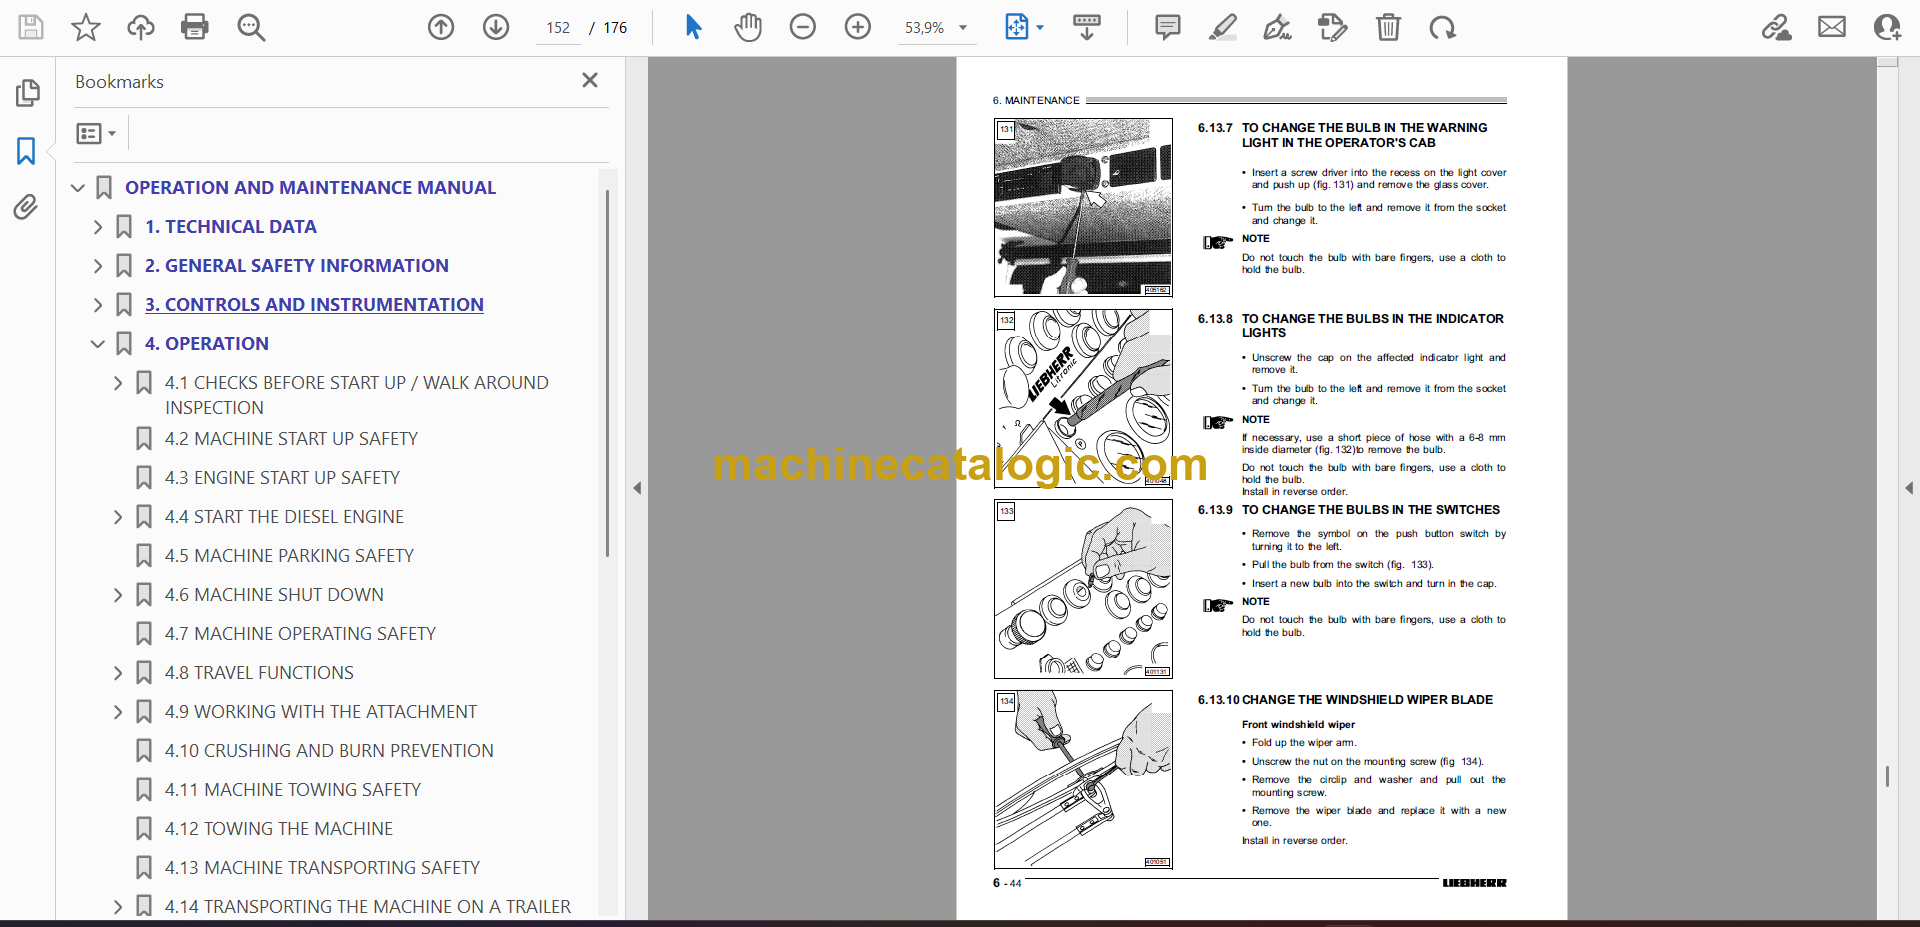Expand 4.1 Checks Before Start Up
This screenshot has width=1920, height=927.
pyautogui.click(x=118, y=383)
